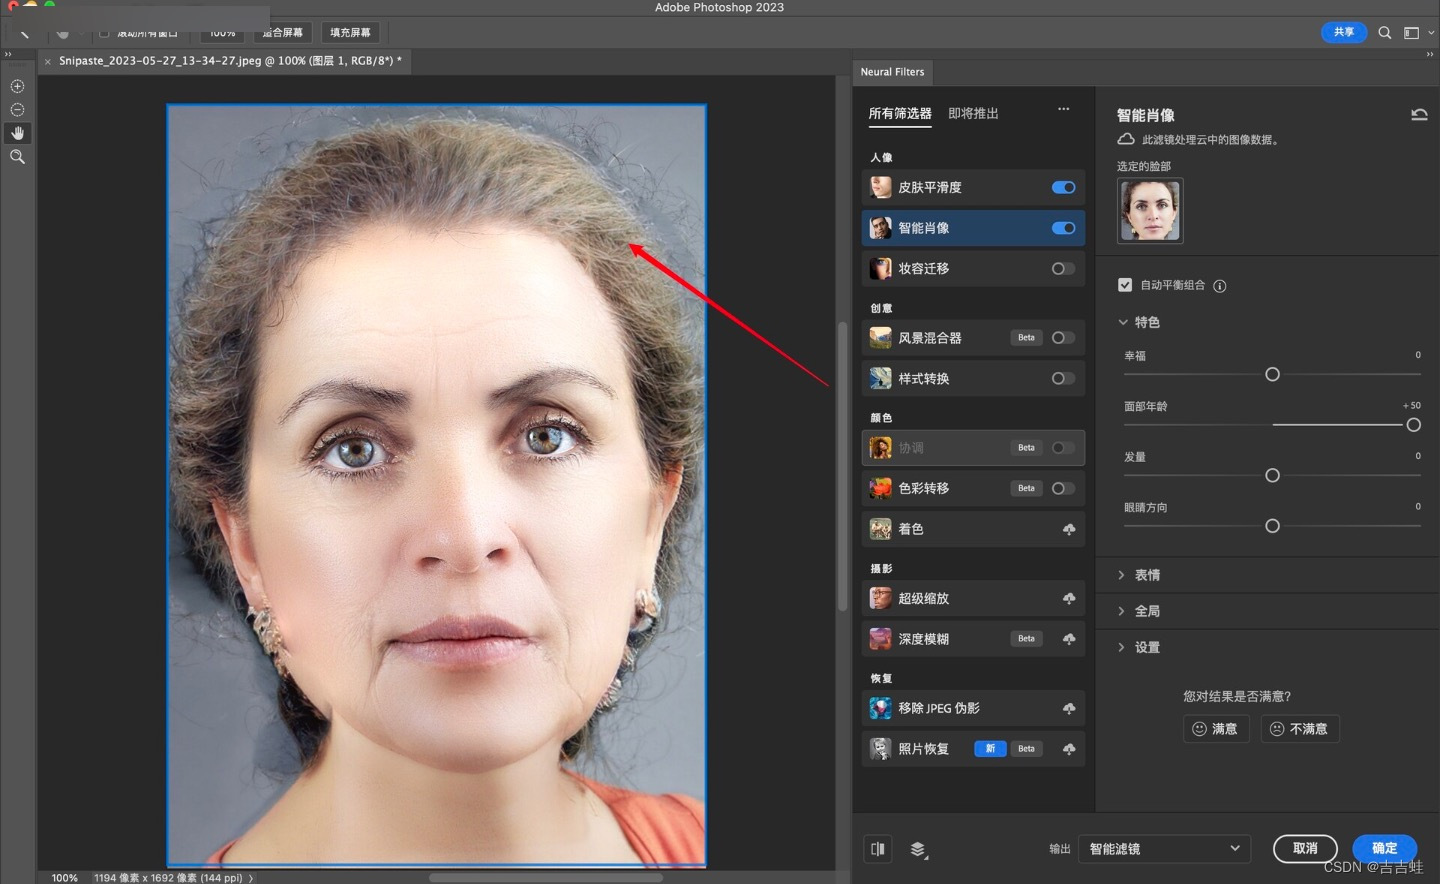The height and width of the screenshot is (884, 1440).
Task: Enable the 妆容迁移 toggle
Action: coord(1063,268)
